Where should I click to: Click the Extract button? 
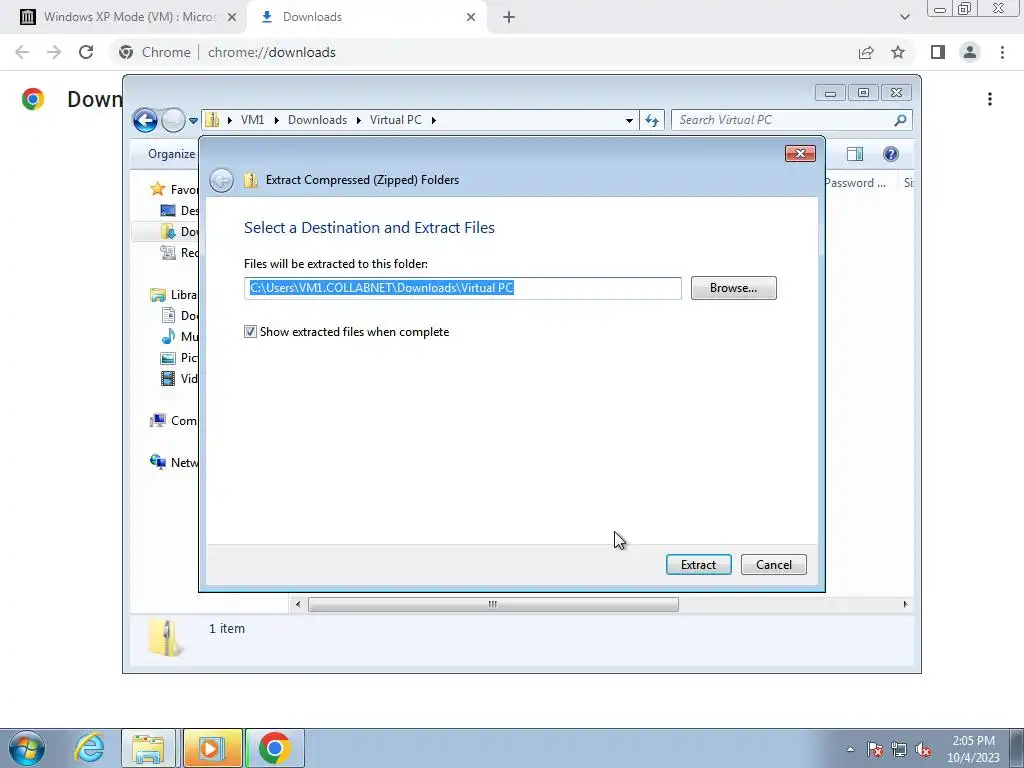tap(698, 564)
